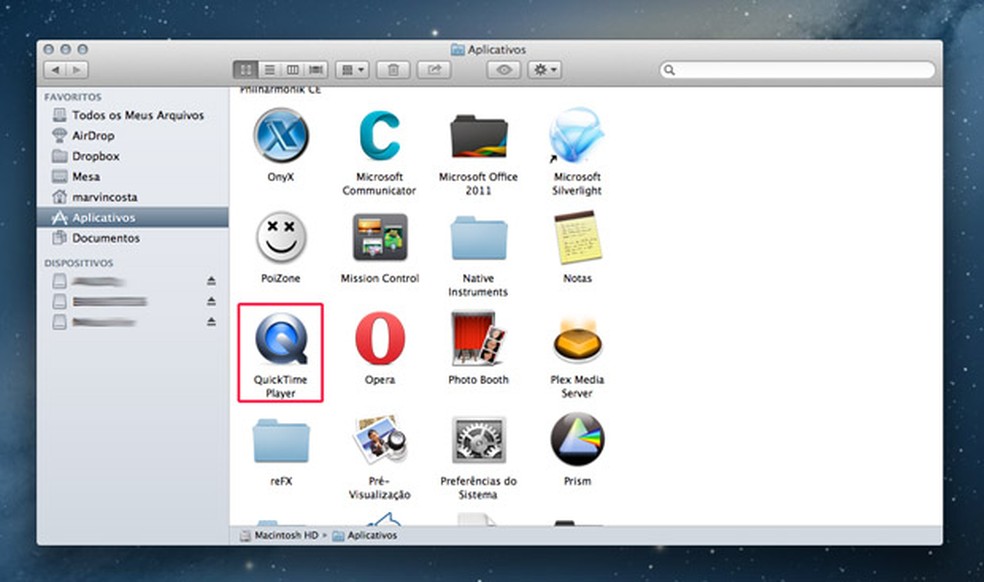This screenshot has height=582, width=984.
Task: Open the Native Instruments folder
Action: tap(478, 238)
